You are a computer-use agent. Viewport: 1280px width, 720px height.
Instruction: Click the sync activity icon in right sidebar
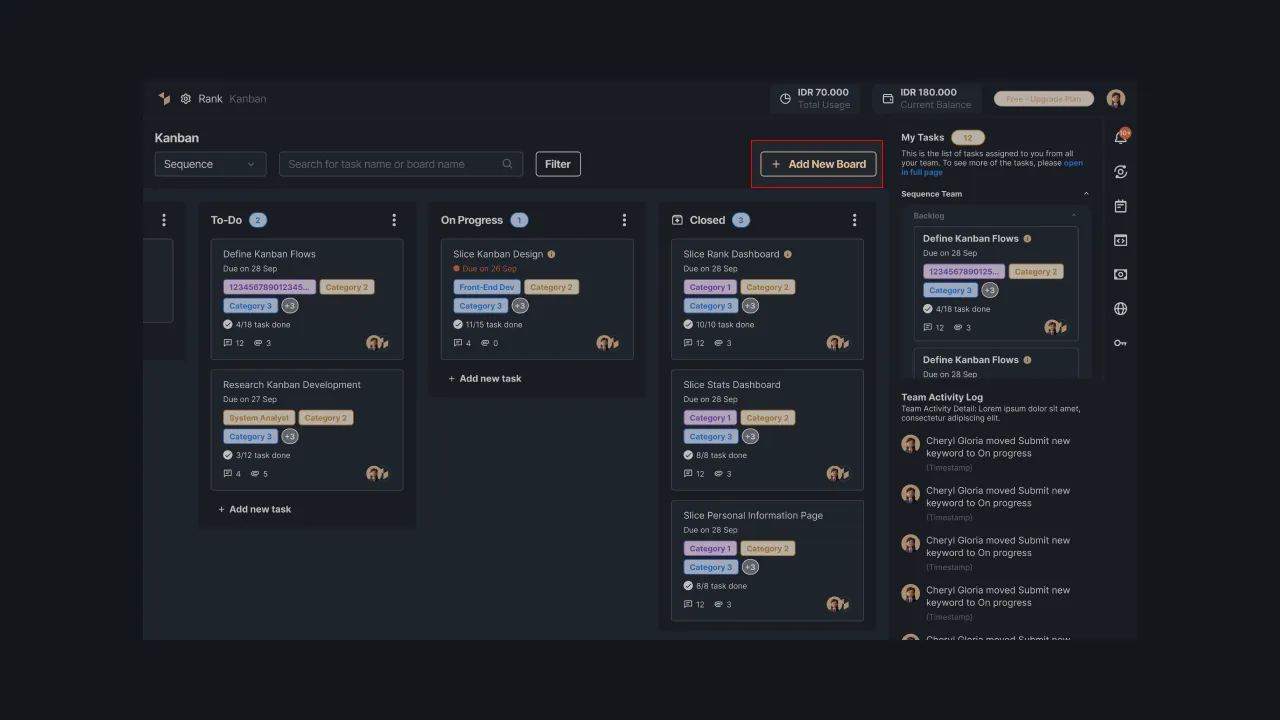(x=1120, y=171)
